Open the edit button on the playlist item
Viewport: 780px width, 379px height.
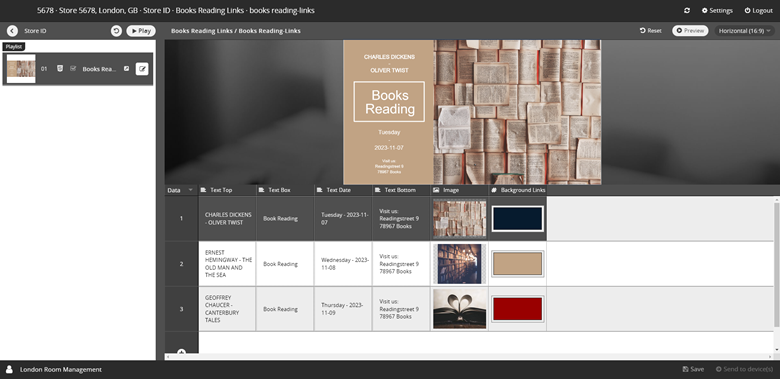point(142,69)
